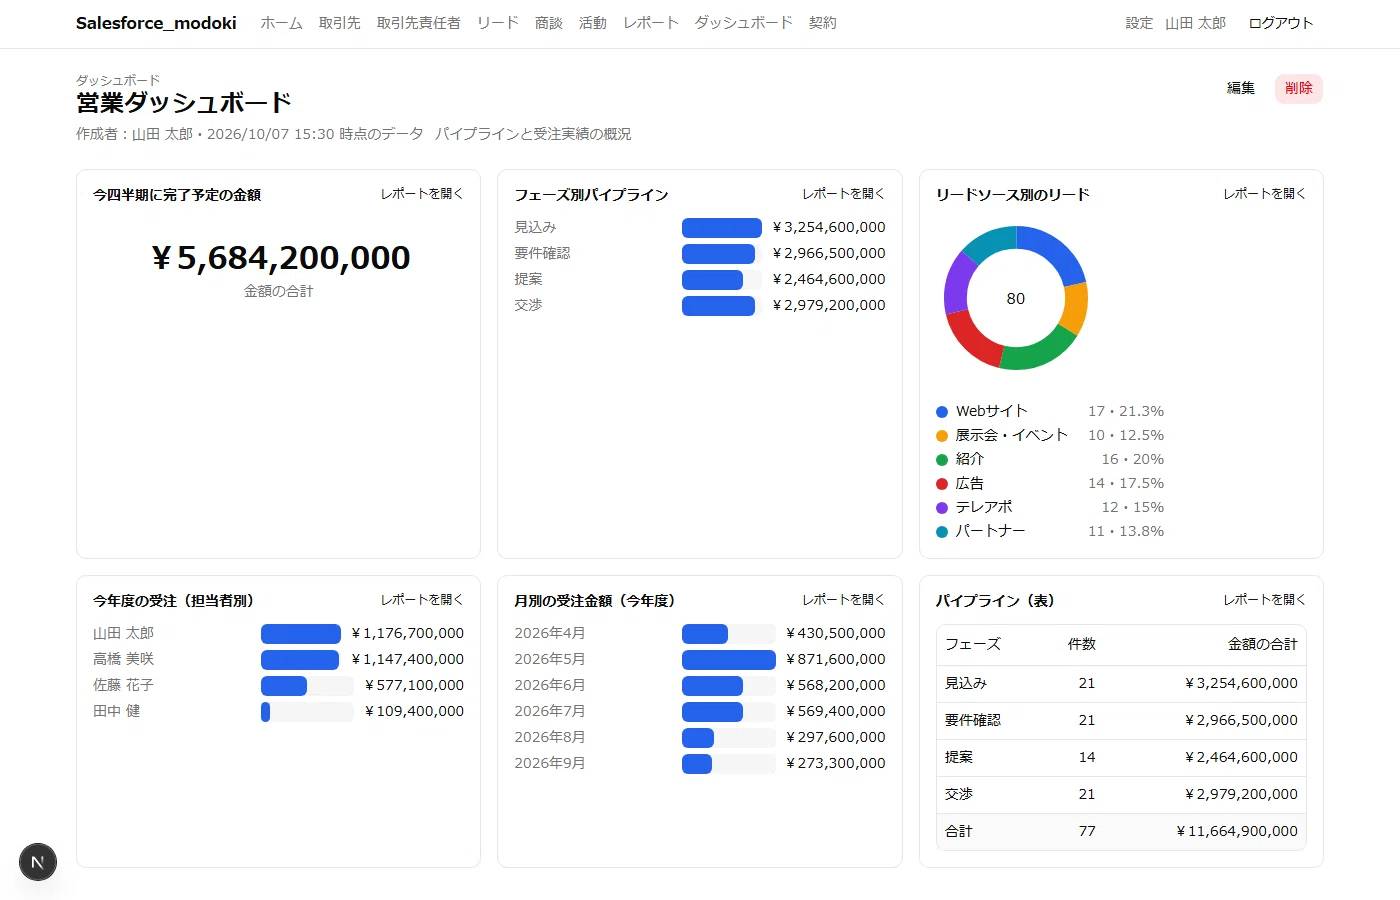Open the report for 今四半期に完了予定の金額
This screenshot has width=1400, height=900.
[422, 194]
